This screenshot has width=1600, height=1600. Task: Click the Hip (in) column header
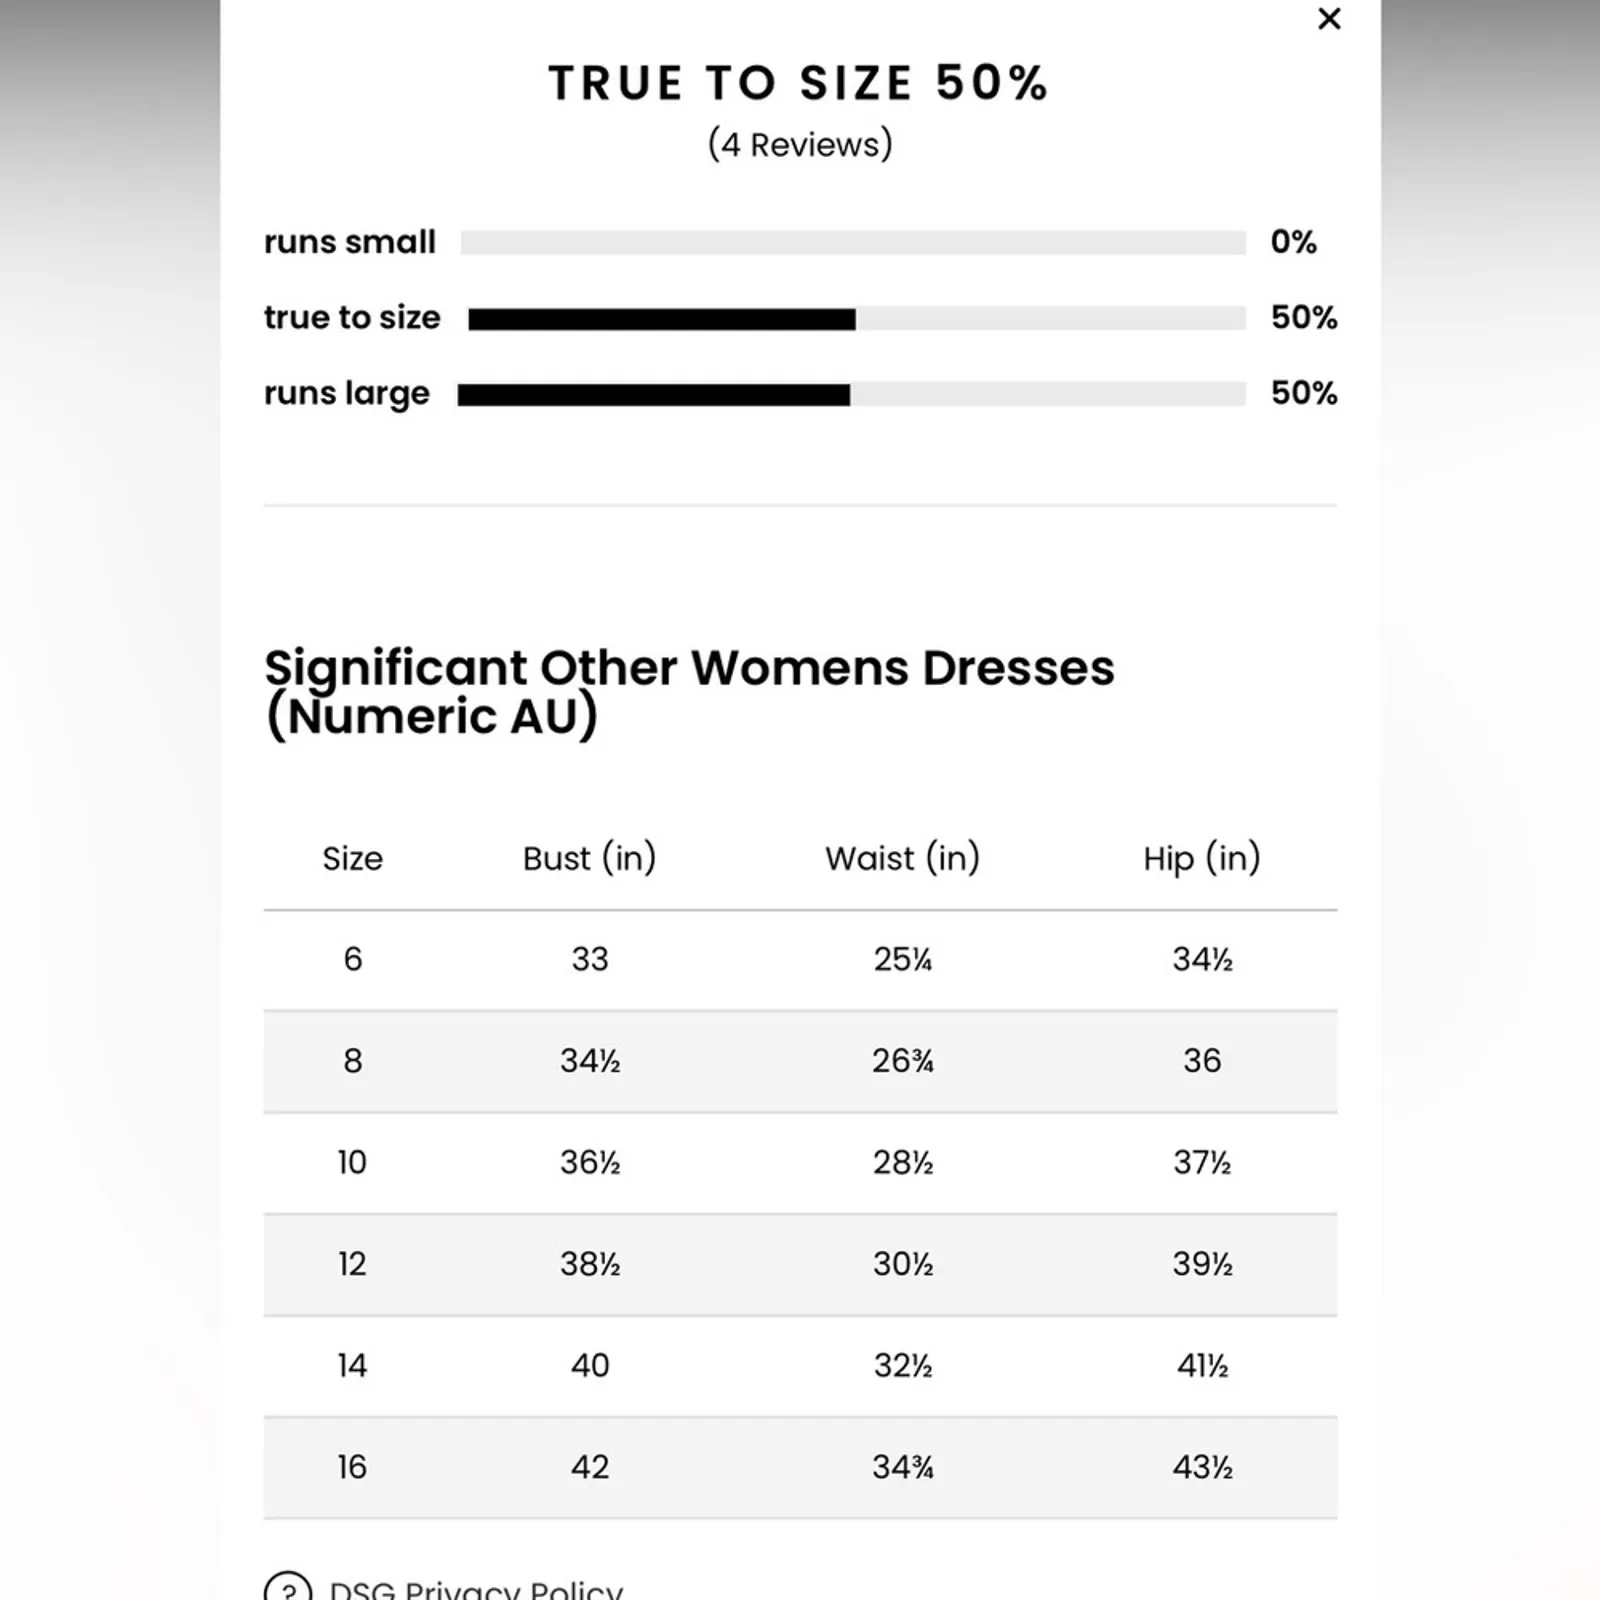click(x=1201, y=859)
